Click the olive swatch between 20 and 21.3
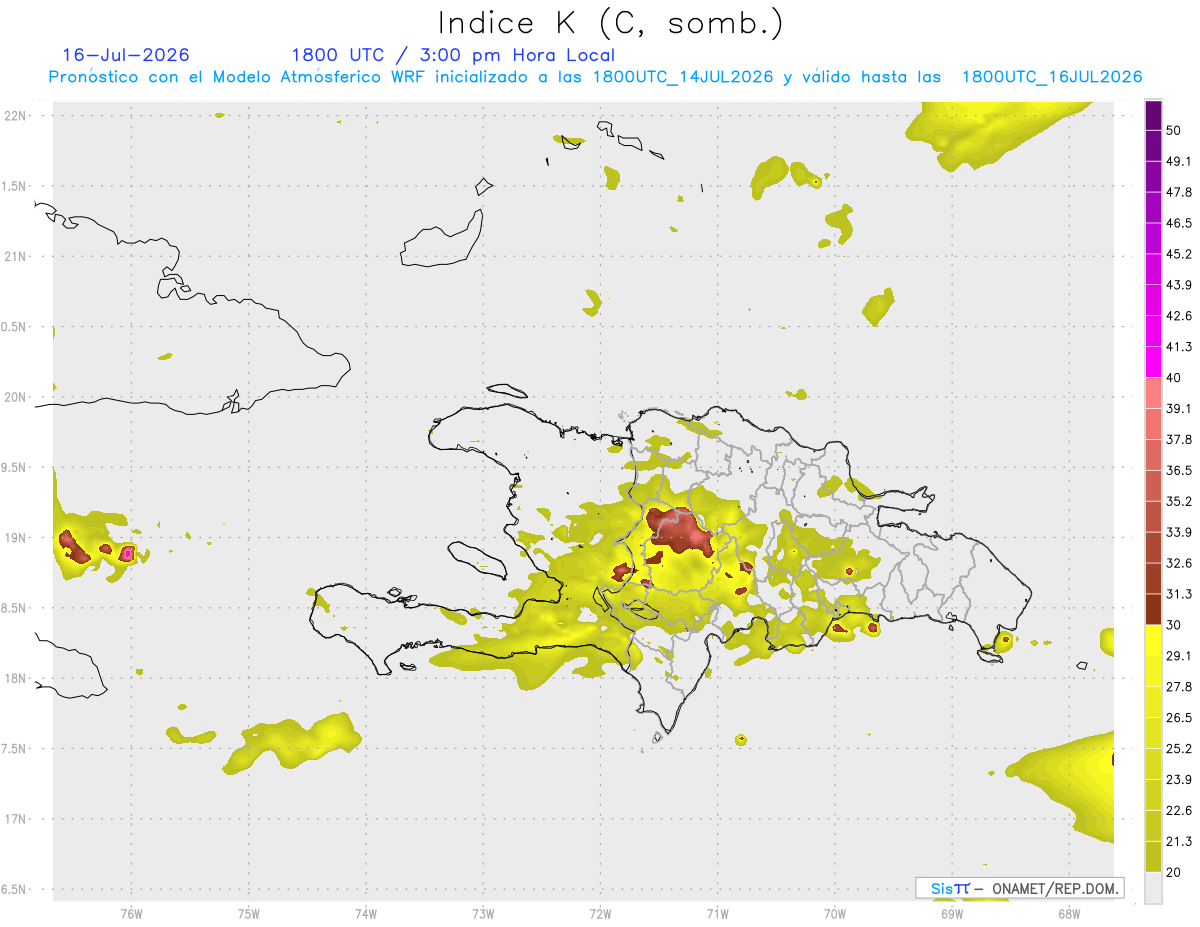Image resolution: width=1200 pixels, height=927 pixels. [1153, 857]
